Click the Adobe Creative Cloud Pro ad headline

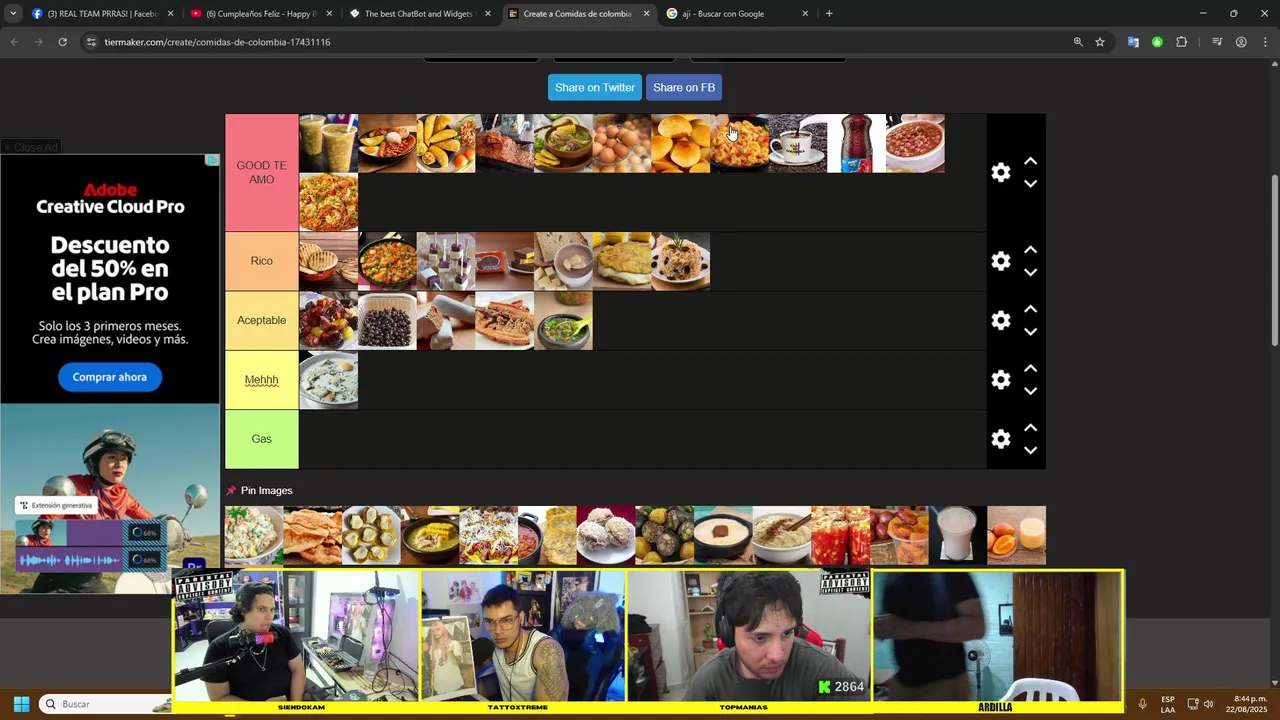click(110, 198)
